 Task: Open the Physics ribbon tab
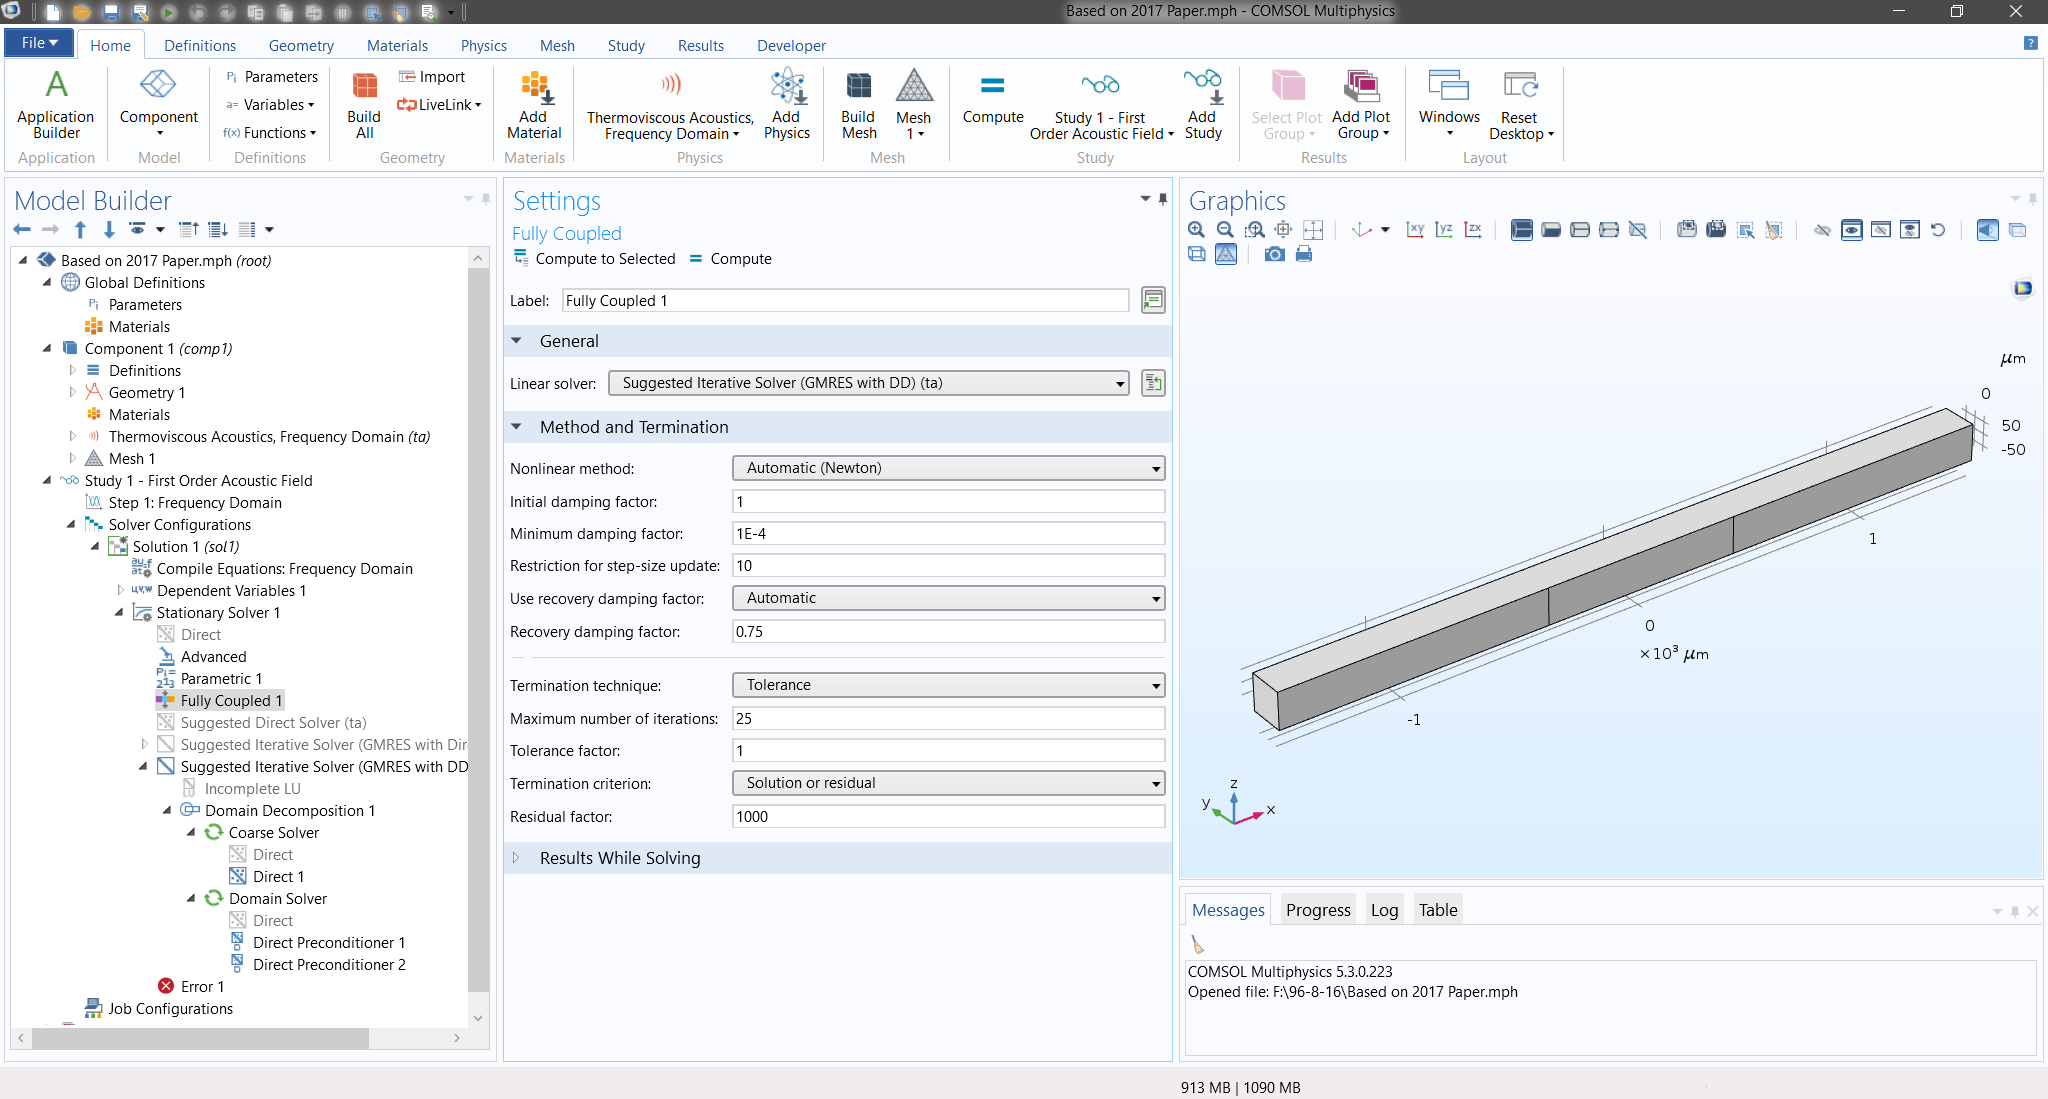(x=483, y=46)
